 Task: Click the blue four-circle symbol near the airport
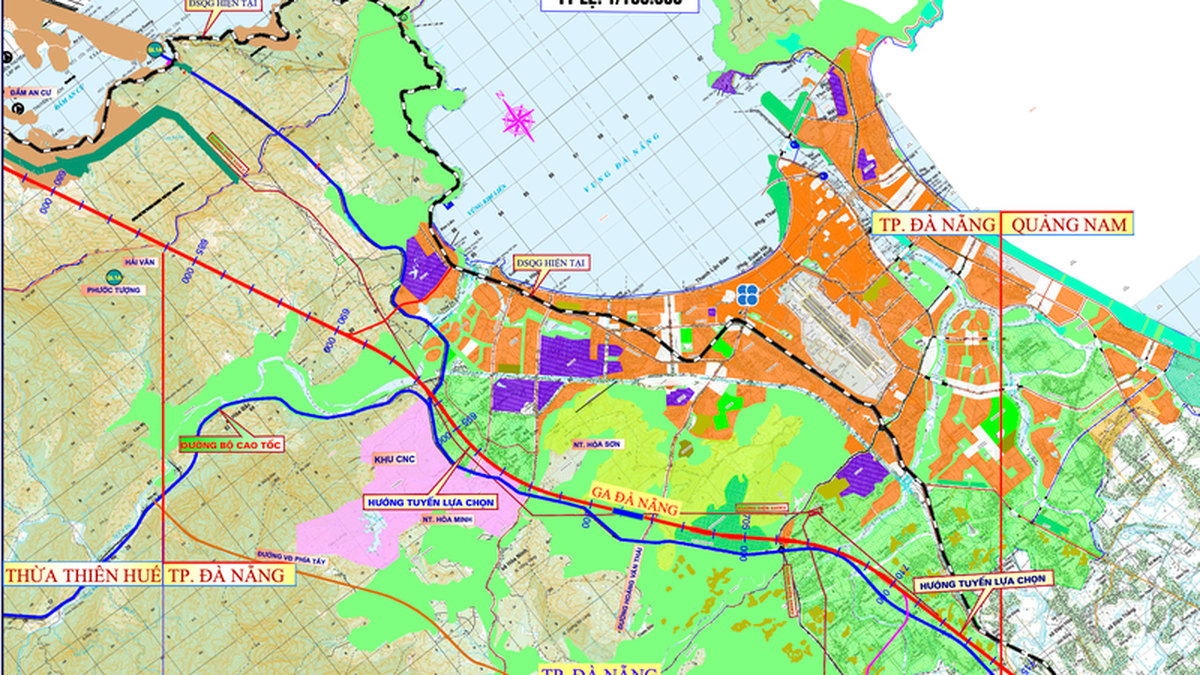click(x=746, y=293)
